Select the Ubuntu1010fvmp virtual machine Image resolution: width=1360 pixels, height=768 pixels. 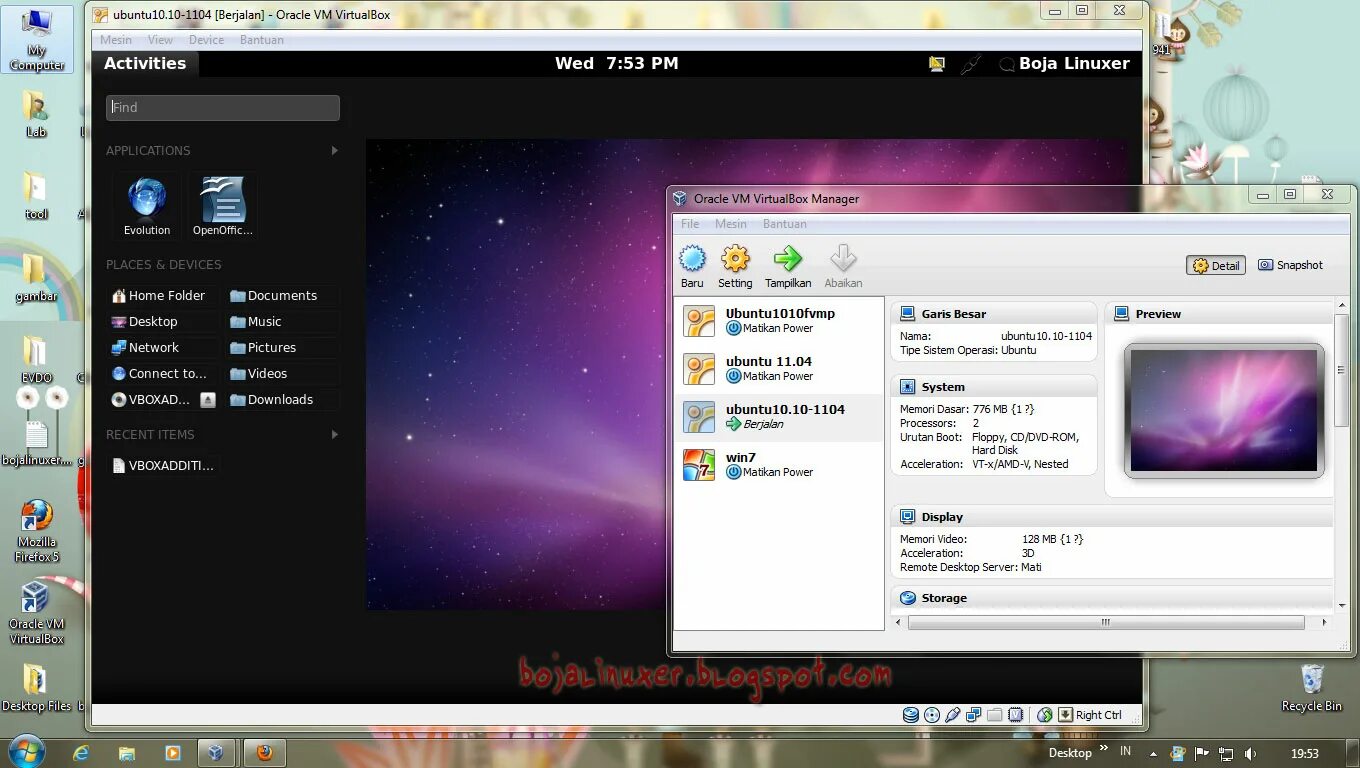779,321
